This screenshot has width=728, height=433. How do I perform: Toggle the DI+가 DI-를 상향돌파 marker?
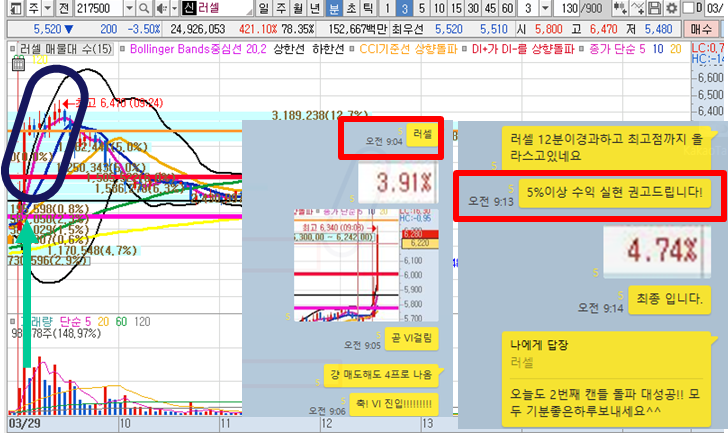click(465, 49)
